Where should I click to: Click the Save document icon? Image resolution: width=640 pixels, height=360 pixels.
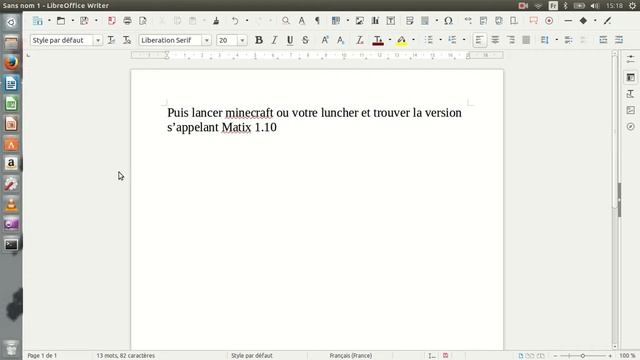click(x=84, y=21)
